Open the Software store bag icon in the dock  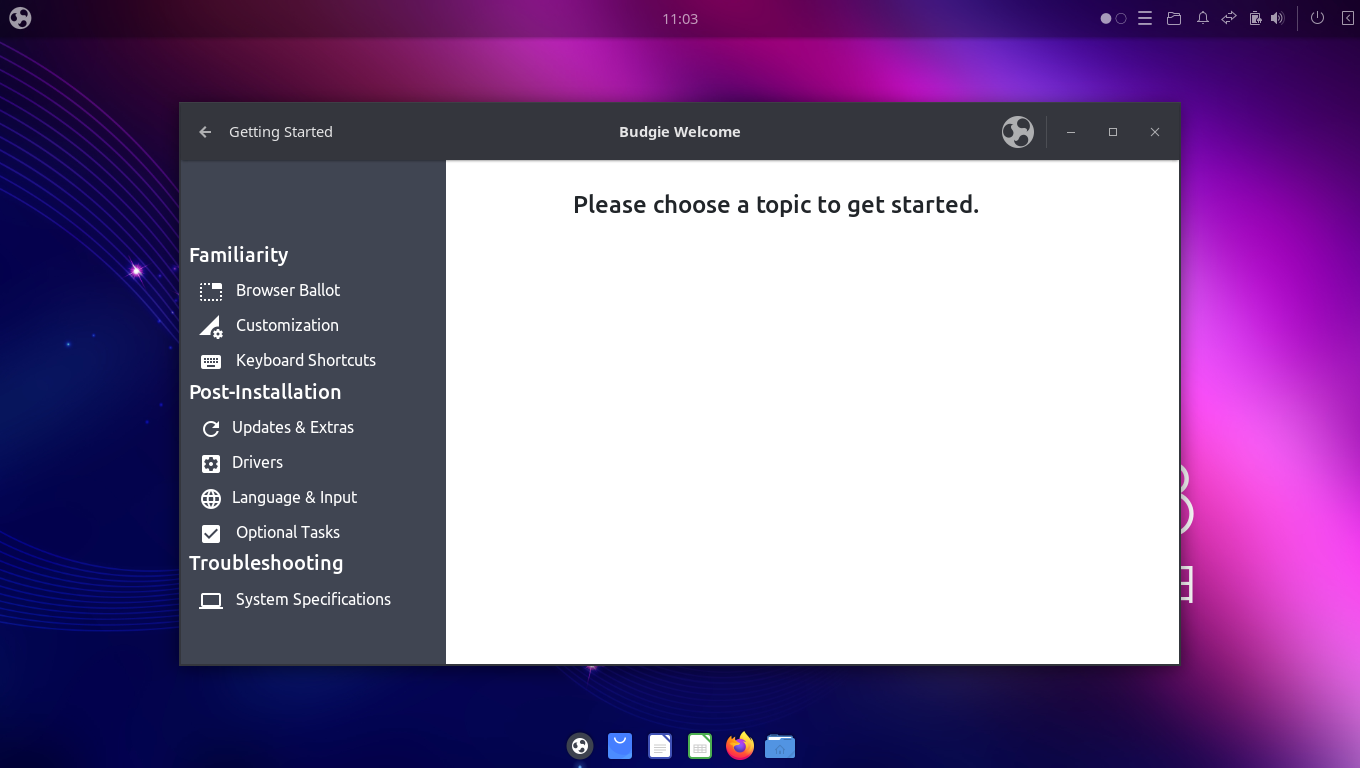click(620, 746)
